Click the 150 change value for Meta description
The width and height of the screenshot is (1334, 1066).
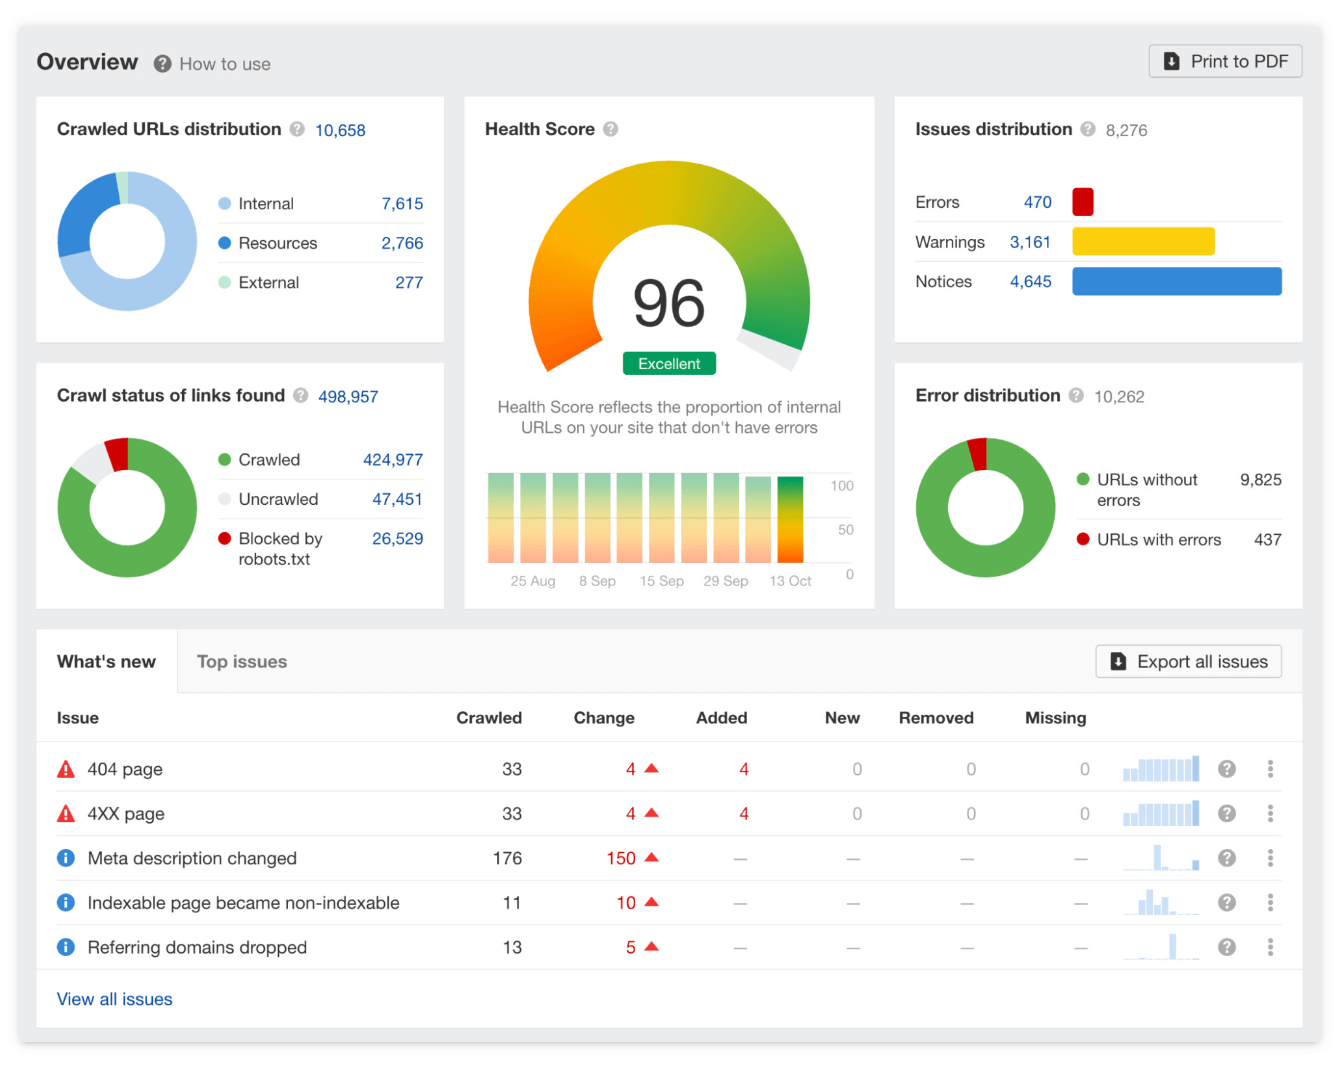(621, 858)
